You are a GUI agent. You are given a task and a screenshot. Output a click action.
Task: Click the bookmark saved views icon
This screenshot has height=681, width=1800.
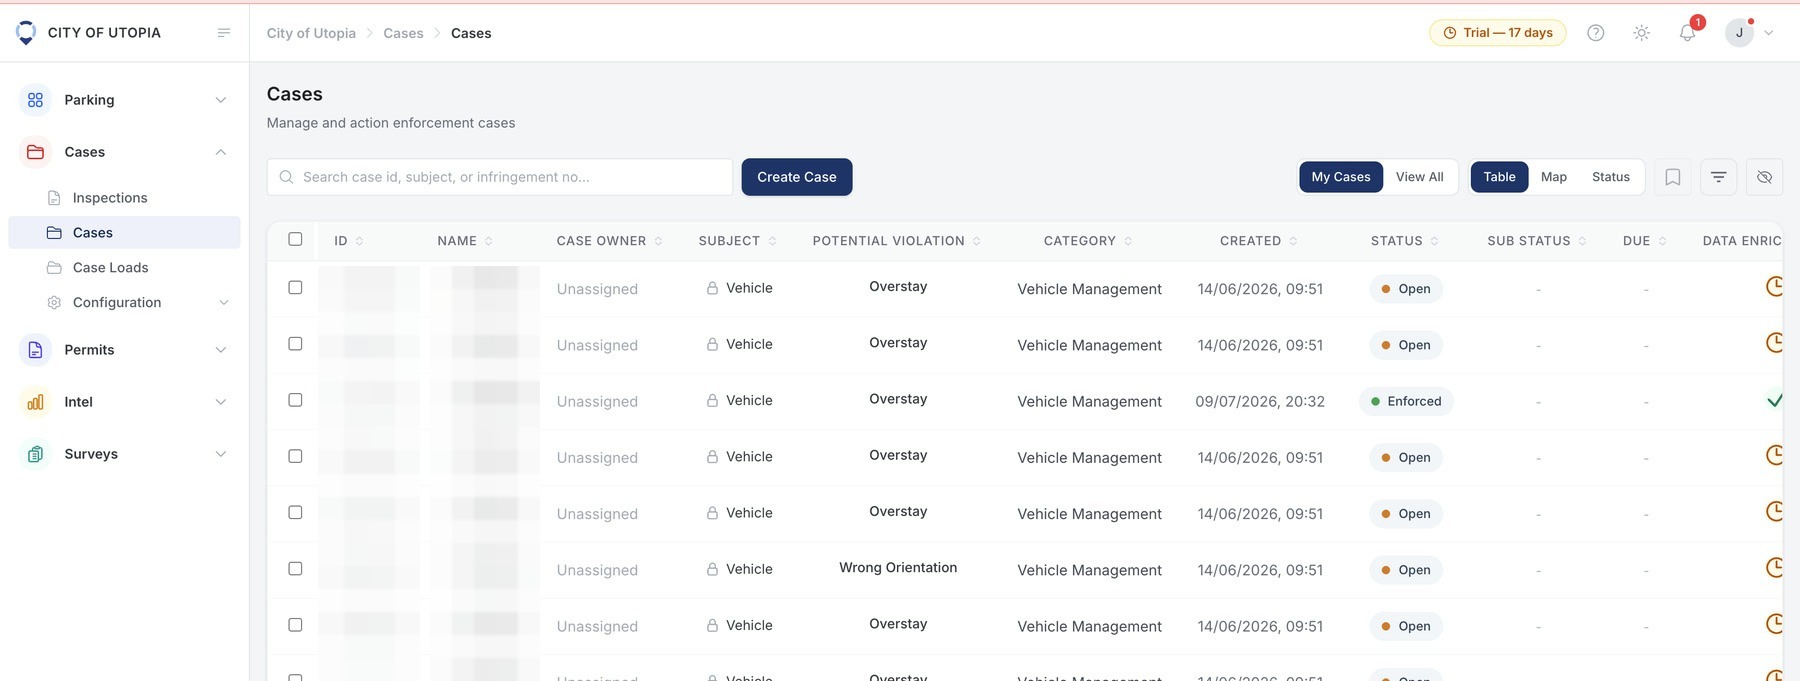coord(1672,177)
